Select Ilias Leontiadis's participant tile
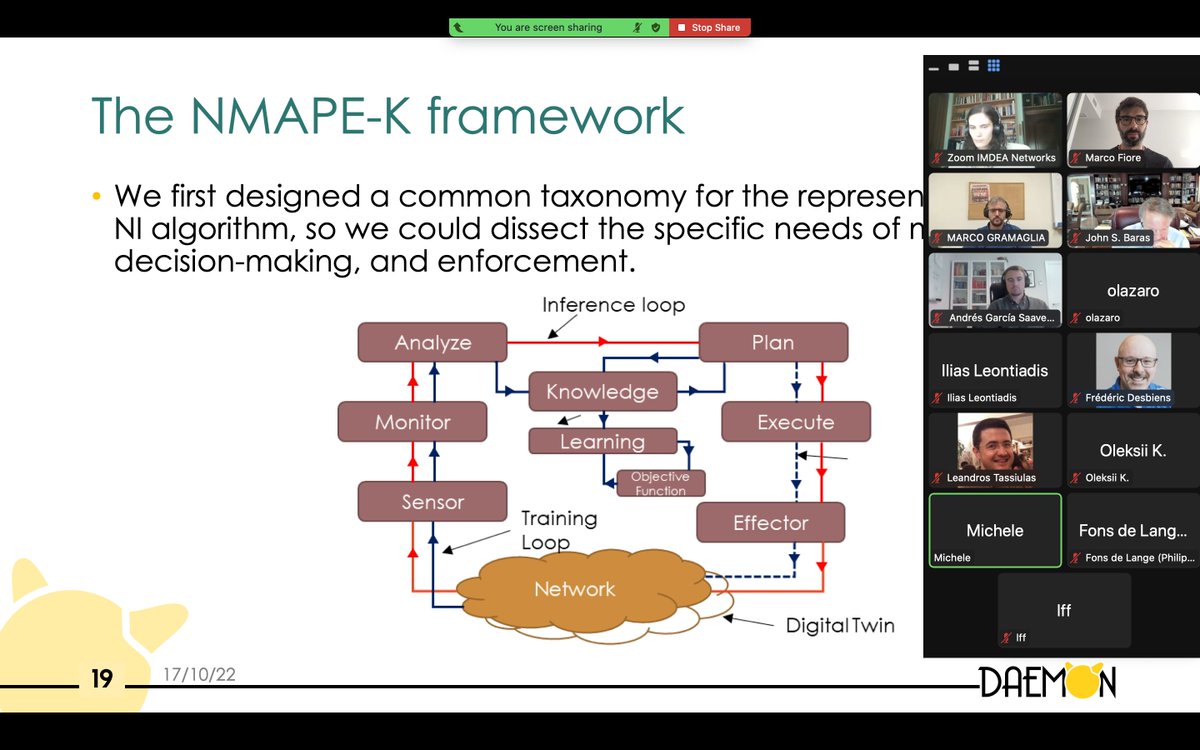Viewport: 1200px width, 750px height. (996, 370)
